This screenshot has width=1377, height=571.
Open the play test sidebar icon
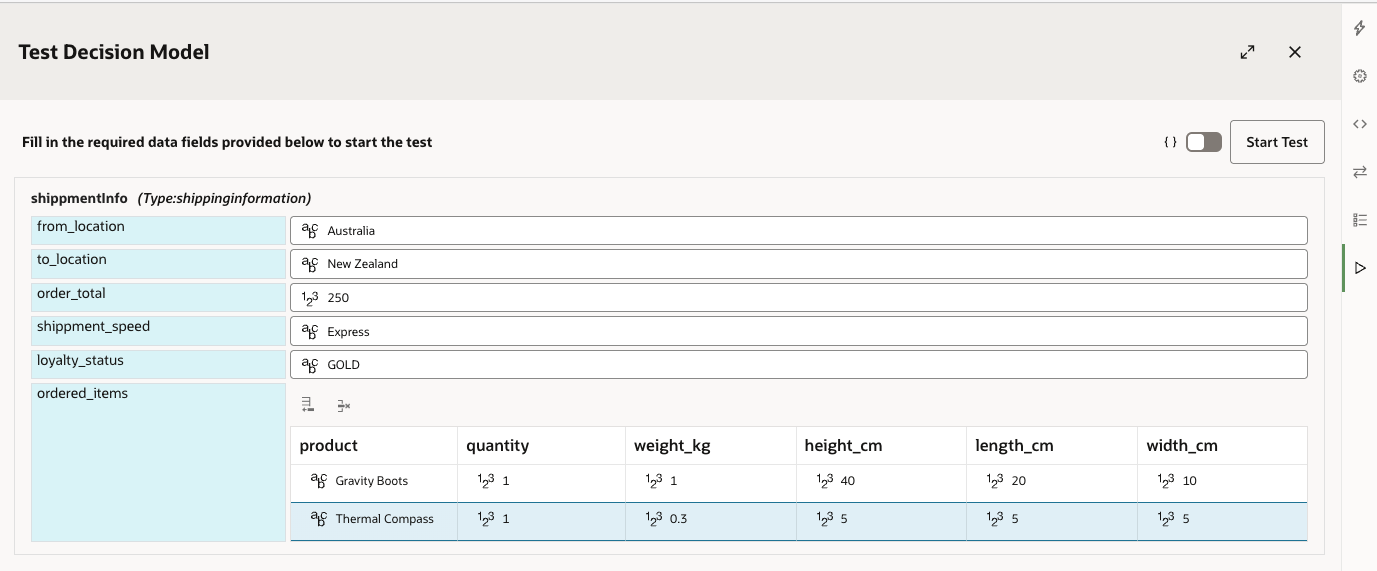tap(1359, 268)
